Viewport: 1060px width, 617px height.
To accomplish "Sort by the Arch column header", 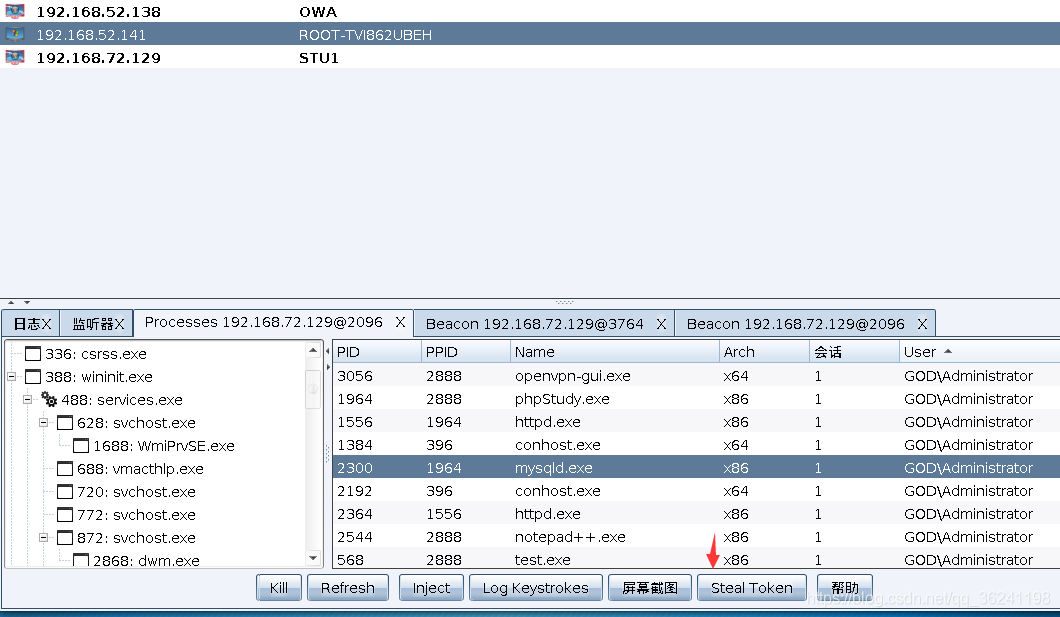I will (764, 351).
